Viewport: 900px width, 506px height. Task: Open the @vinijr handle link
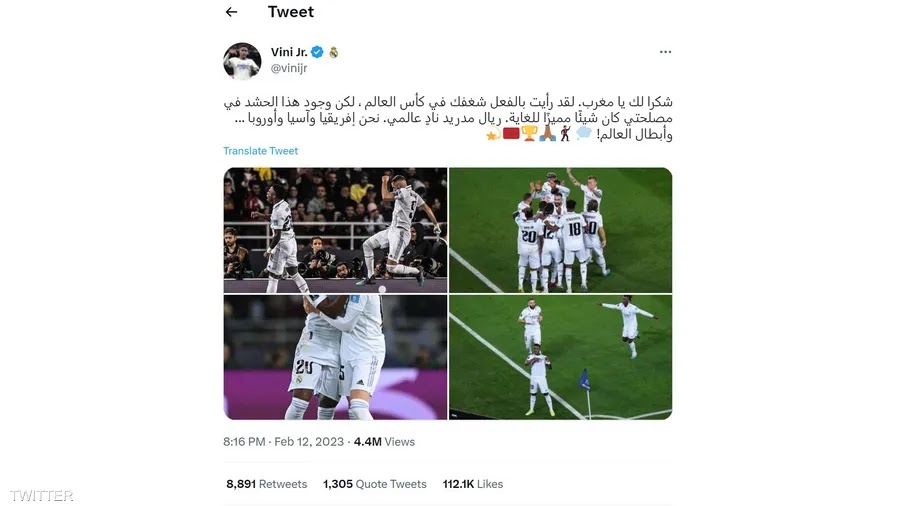coord(289,68)
